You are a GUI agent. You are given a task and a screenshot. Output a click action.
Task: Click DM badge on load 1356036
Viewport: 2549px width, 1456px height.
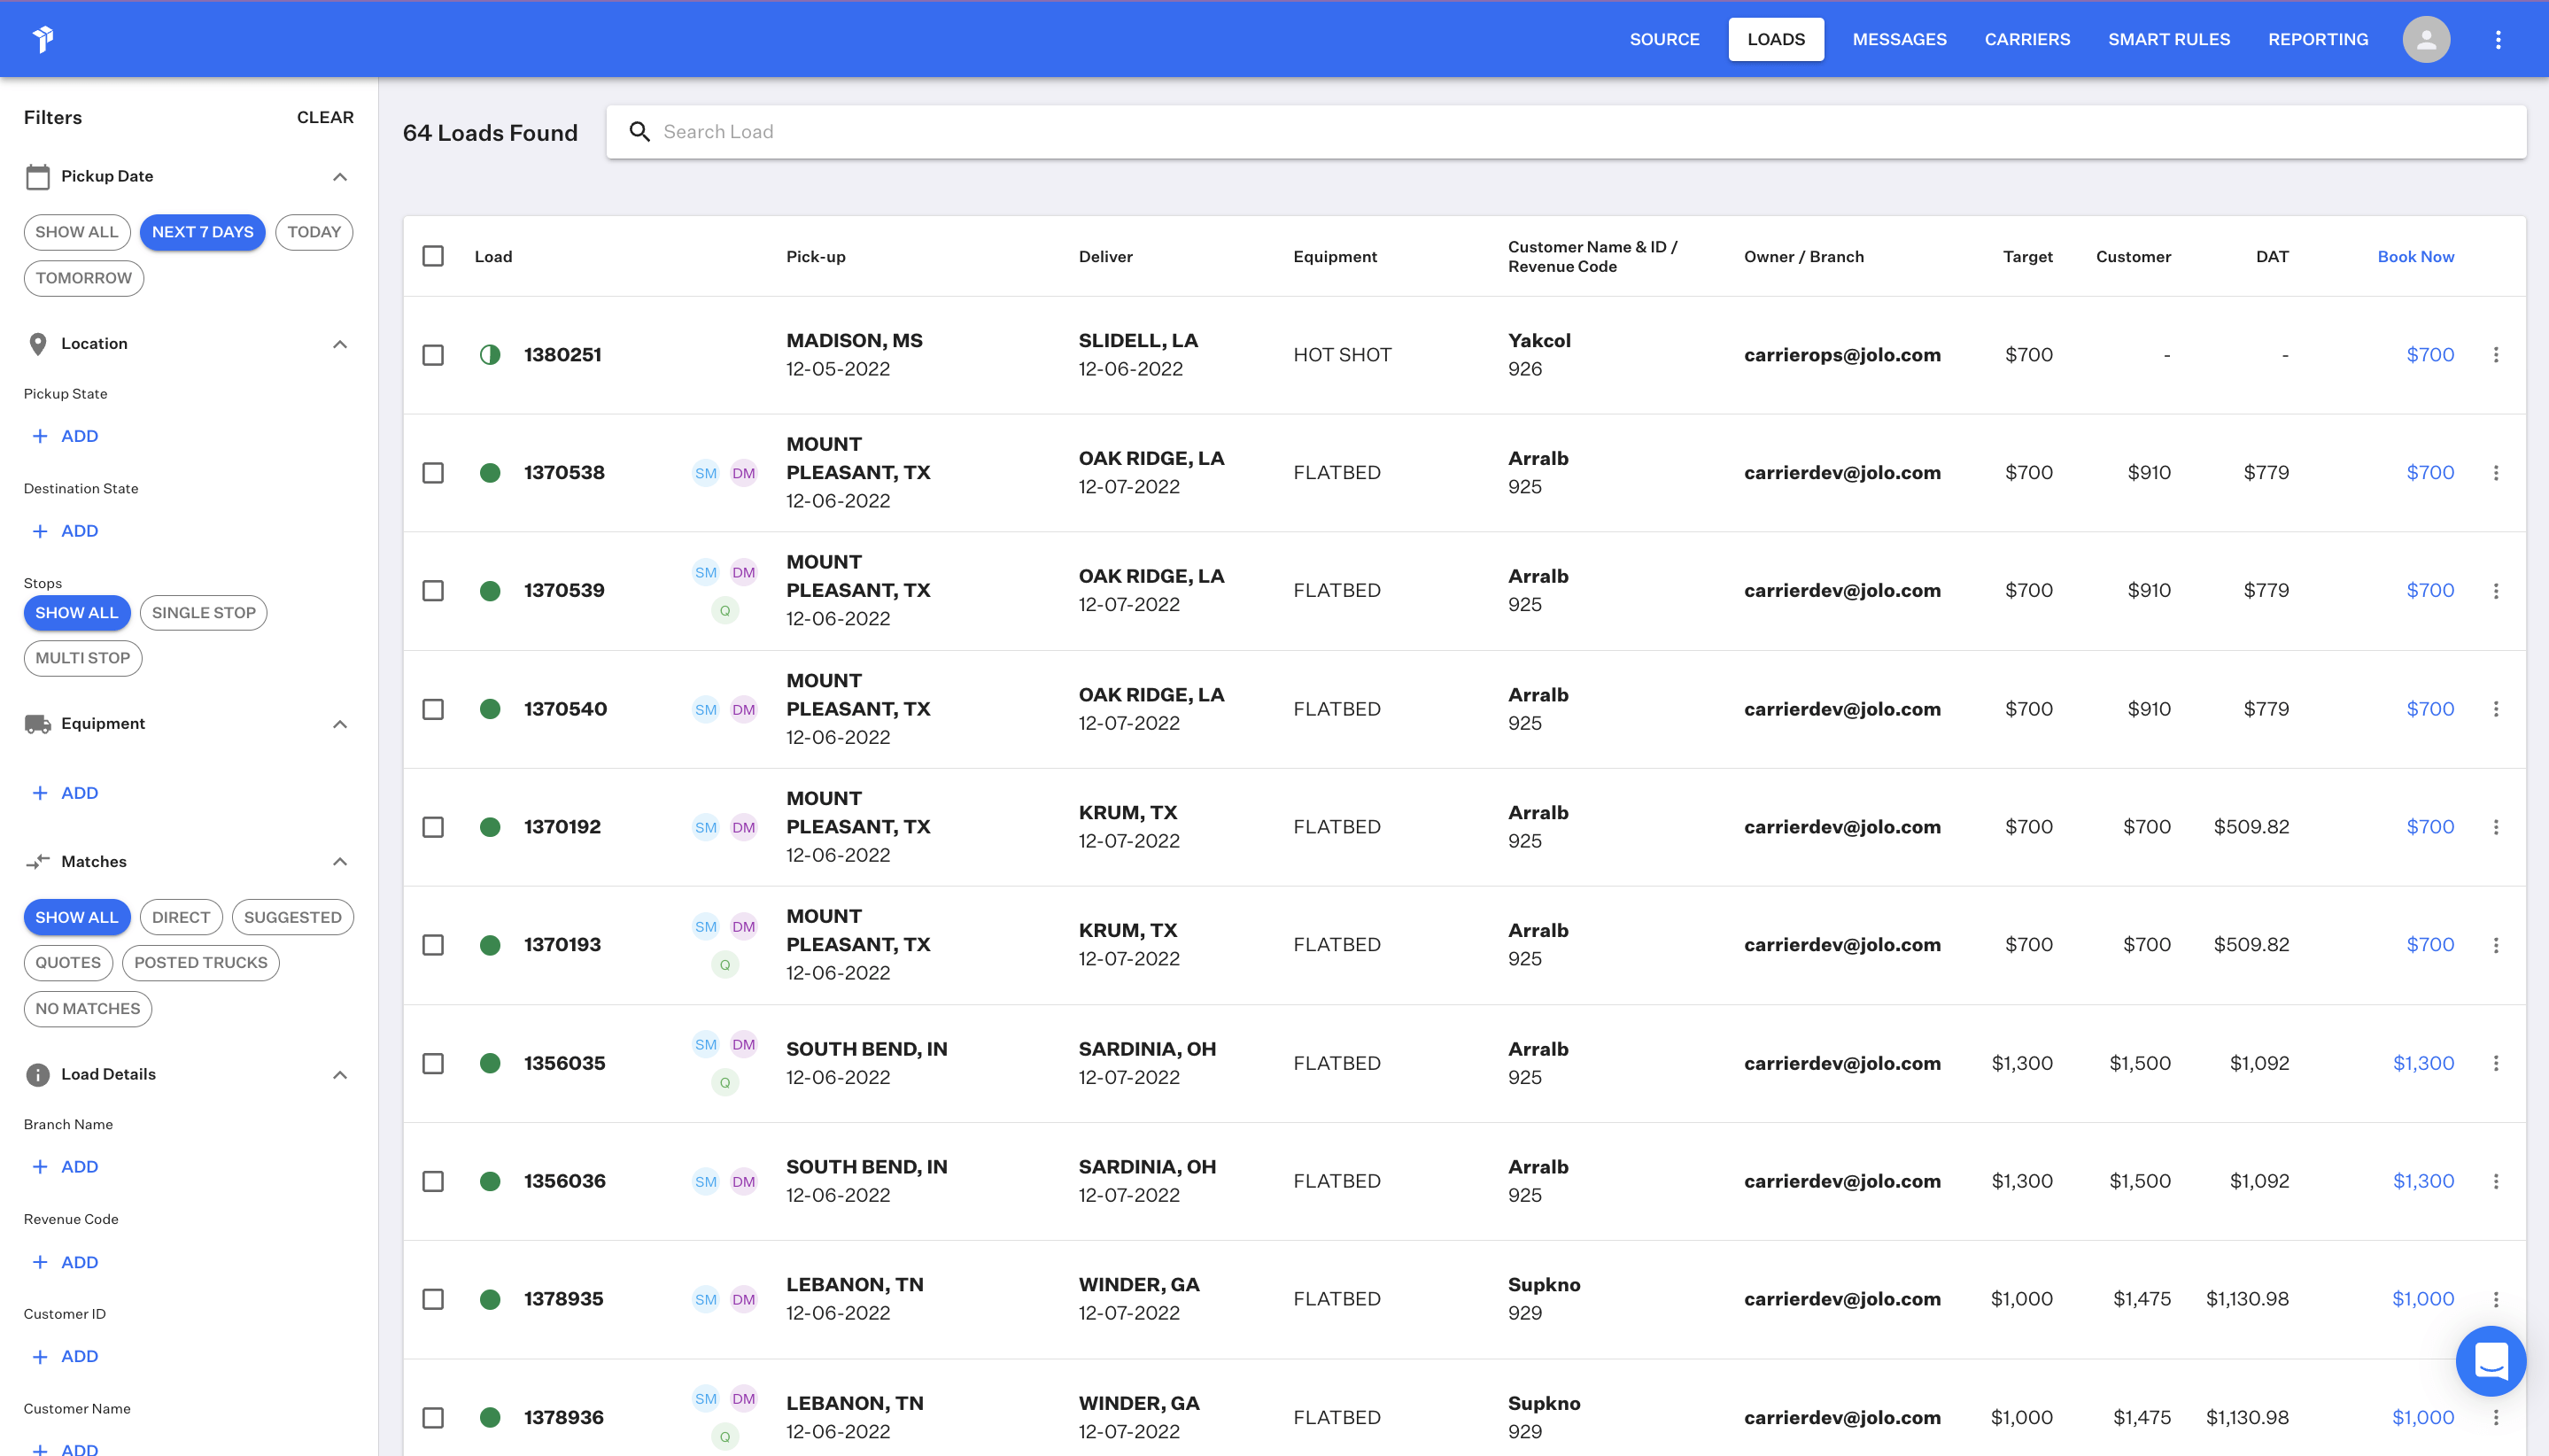tap(743, 1181)
